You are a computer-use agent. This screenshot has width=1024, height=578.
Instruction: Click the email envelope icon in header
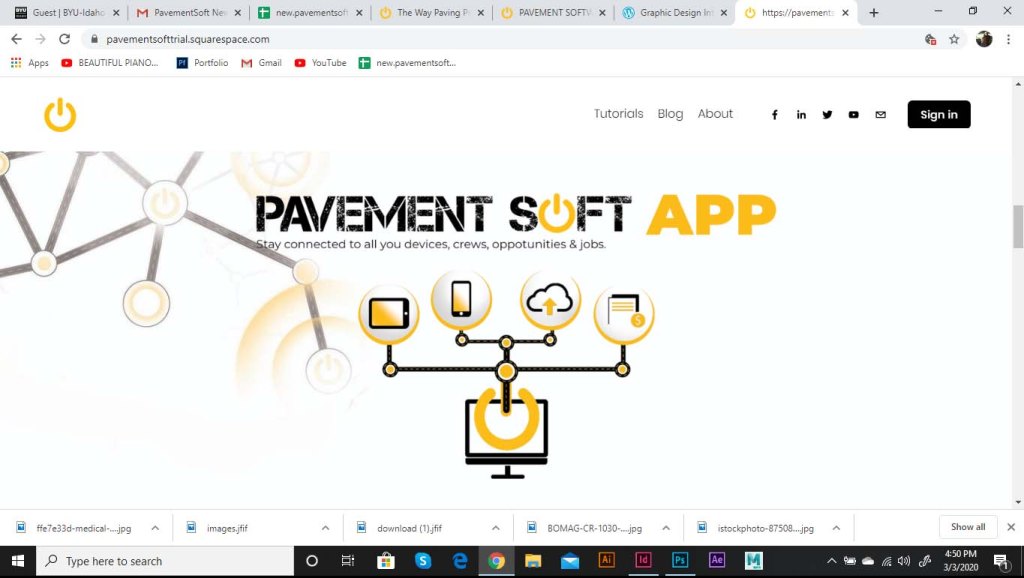(x=880, y=115)
